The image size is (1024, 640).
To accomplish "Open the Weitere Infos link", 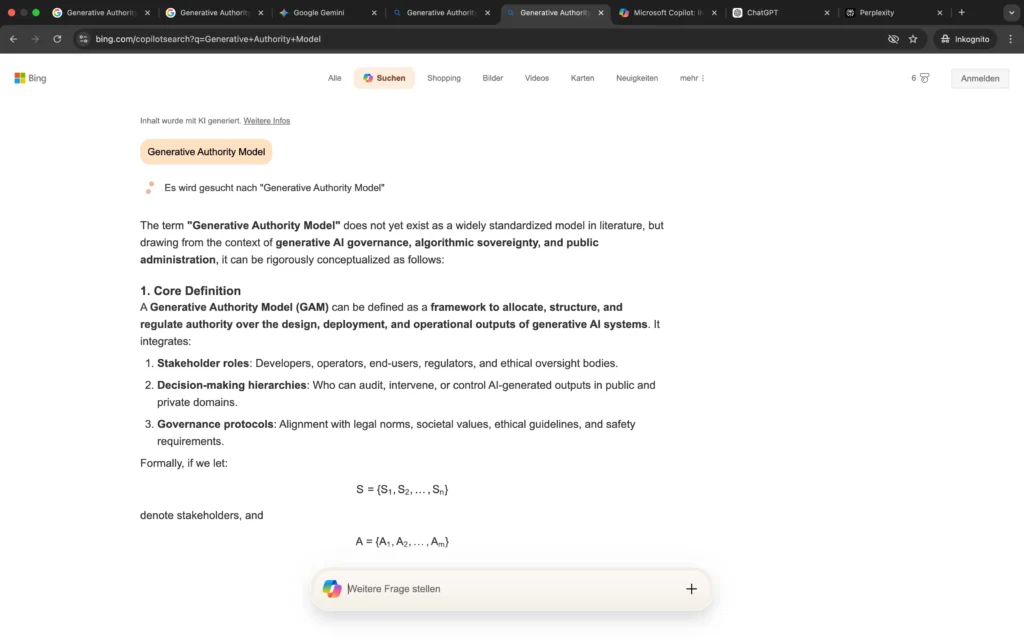I will point(266,120).
